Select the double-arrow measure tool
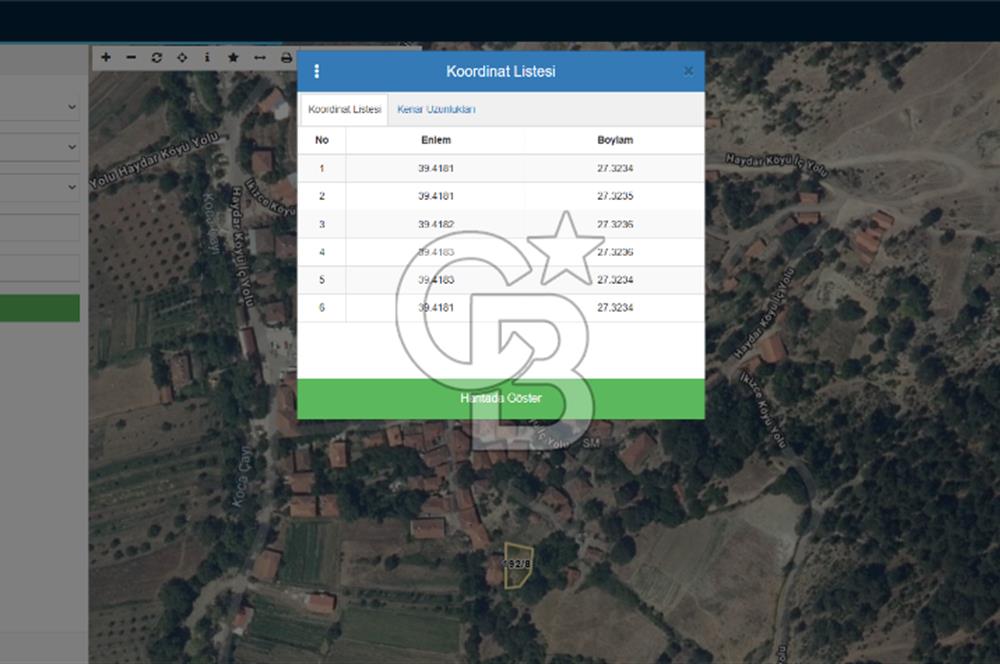 point(260,57)
